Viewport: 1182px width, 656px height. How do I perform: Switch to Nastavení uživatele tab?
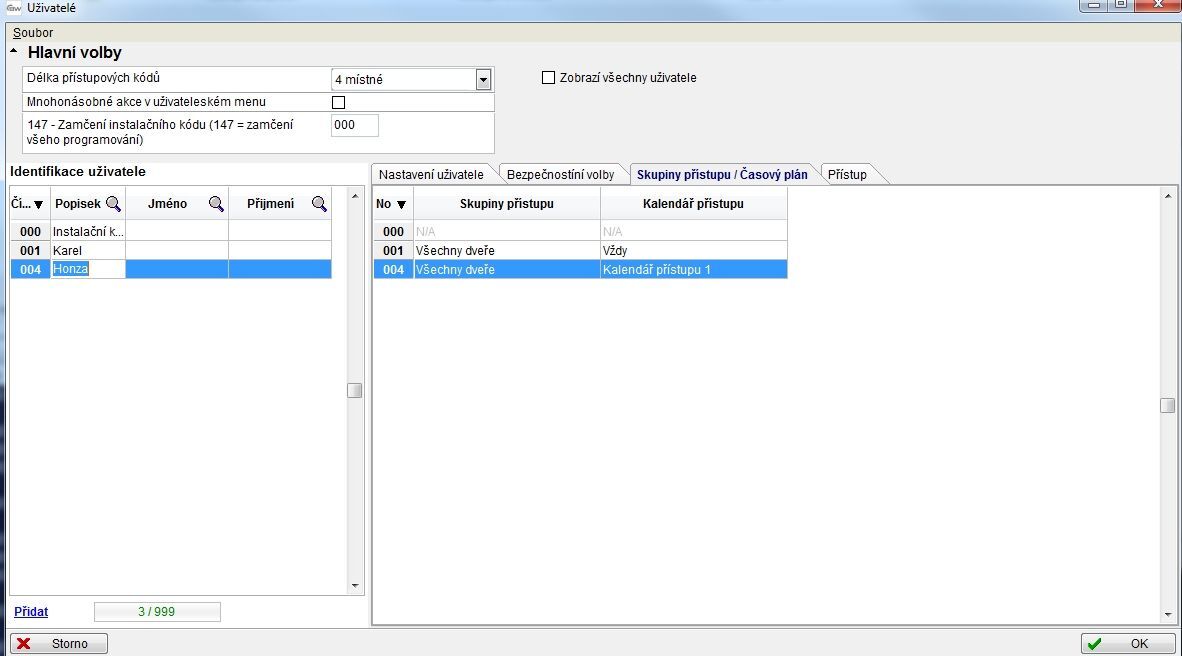pos(431,175)
